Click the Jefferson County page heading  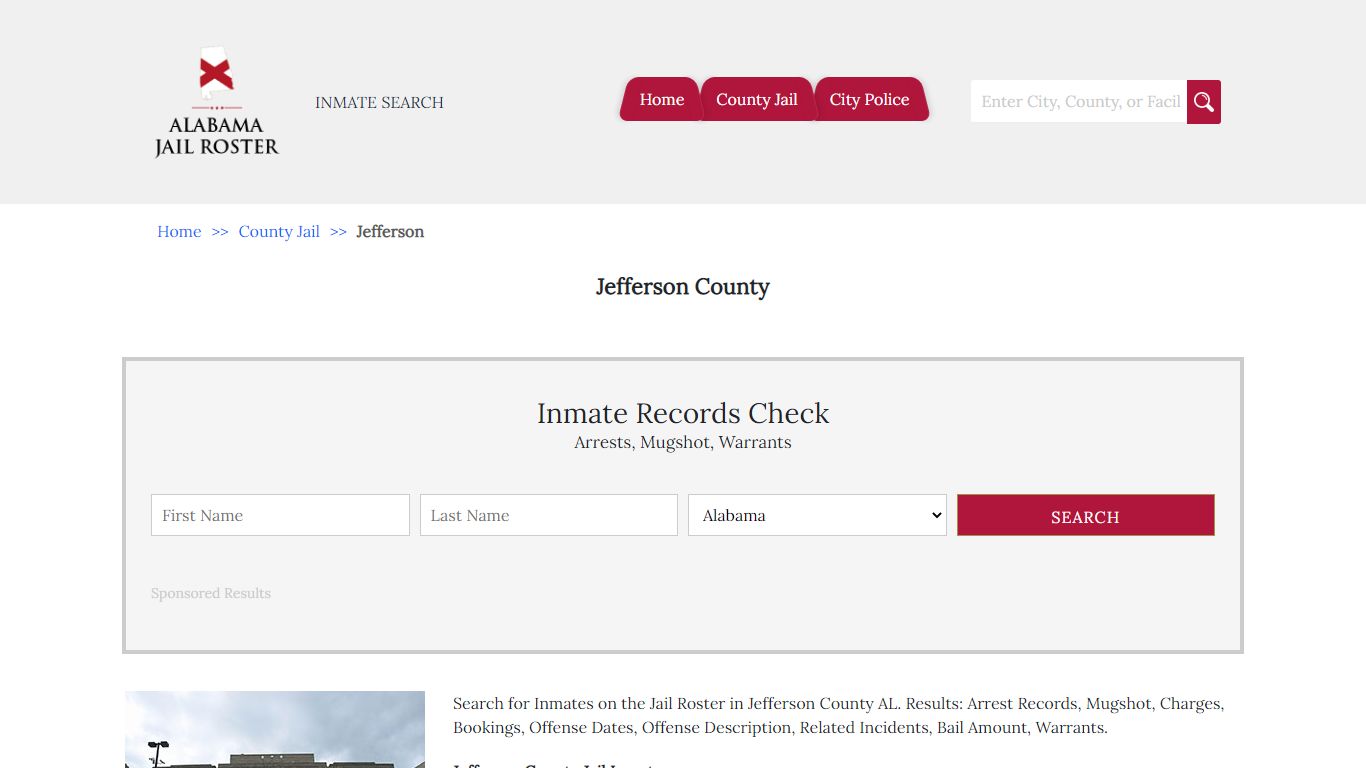[683, 287]
